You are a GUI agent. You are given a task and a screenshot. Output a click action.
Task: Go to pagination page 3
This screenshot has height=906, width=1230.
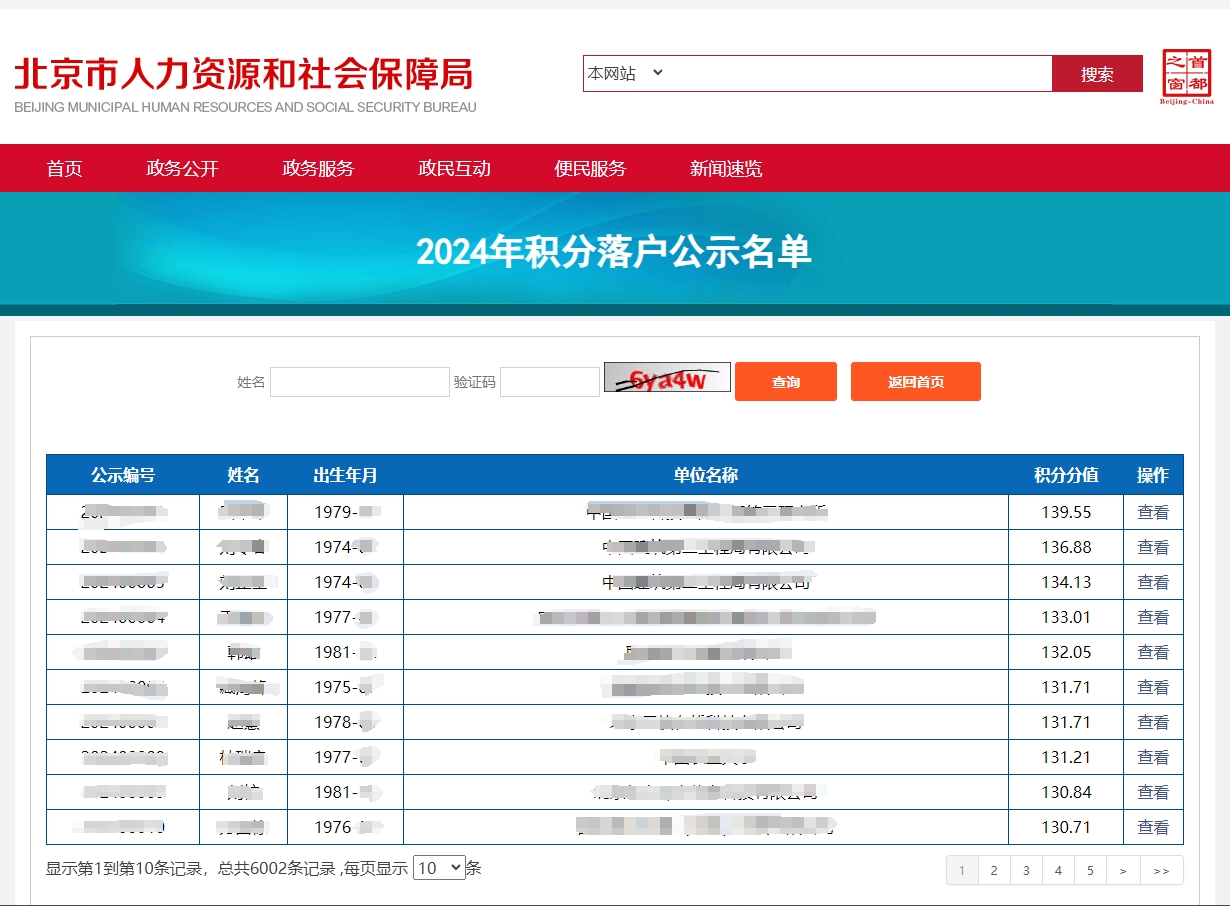click(x=1026, y=870)
